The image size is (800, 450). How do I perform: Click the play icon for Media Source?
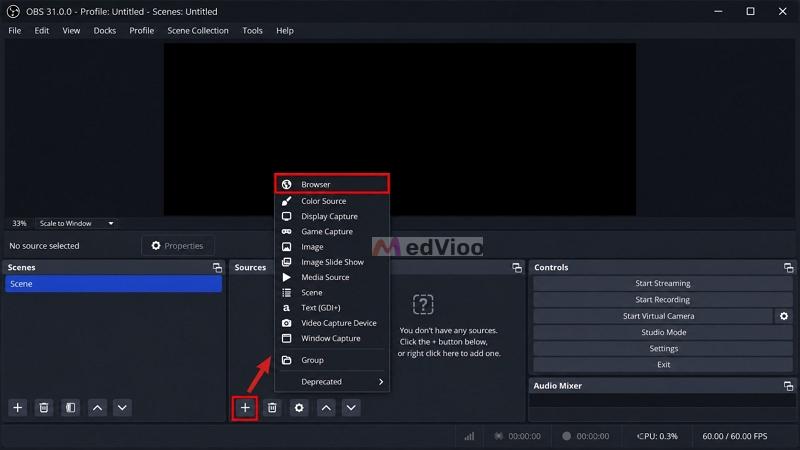pos(287,277)
